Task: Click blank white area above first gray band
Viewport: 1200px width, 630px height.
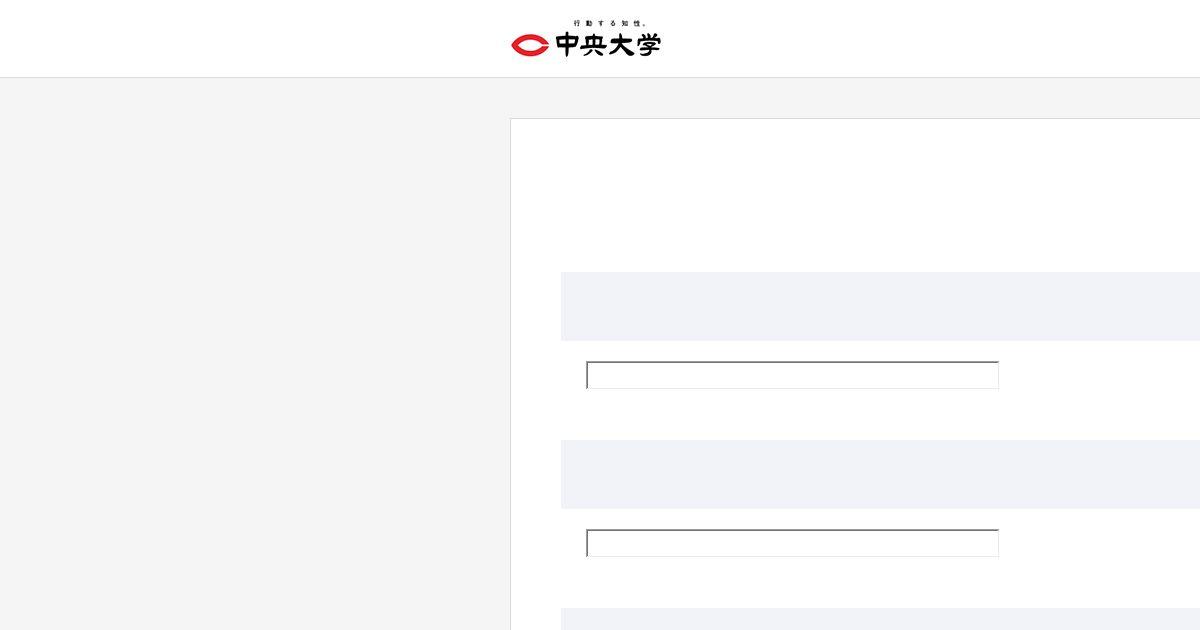Action: (x=855, y=195)
